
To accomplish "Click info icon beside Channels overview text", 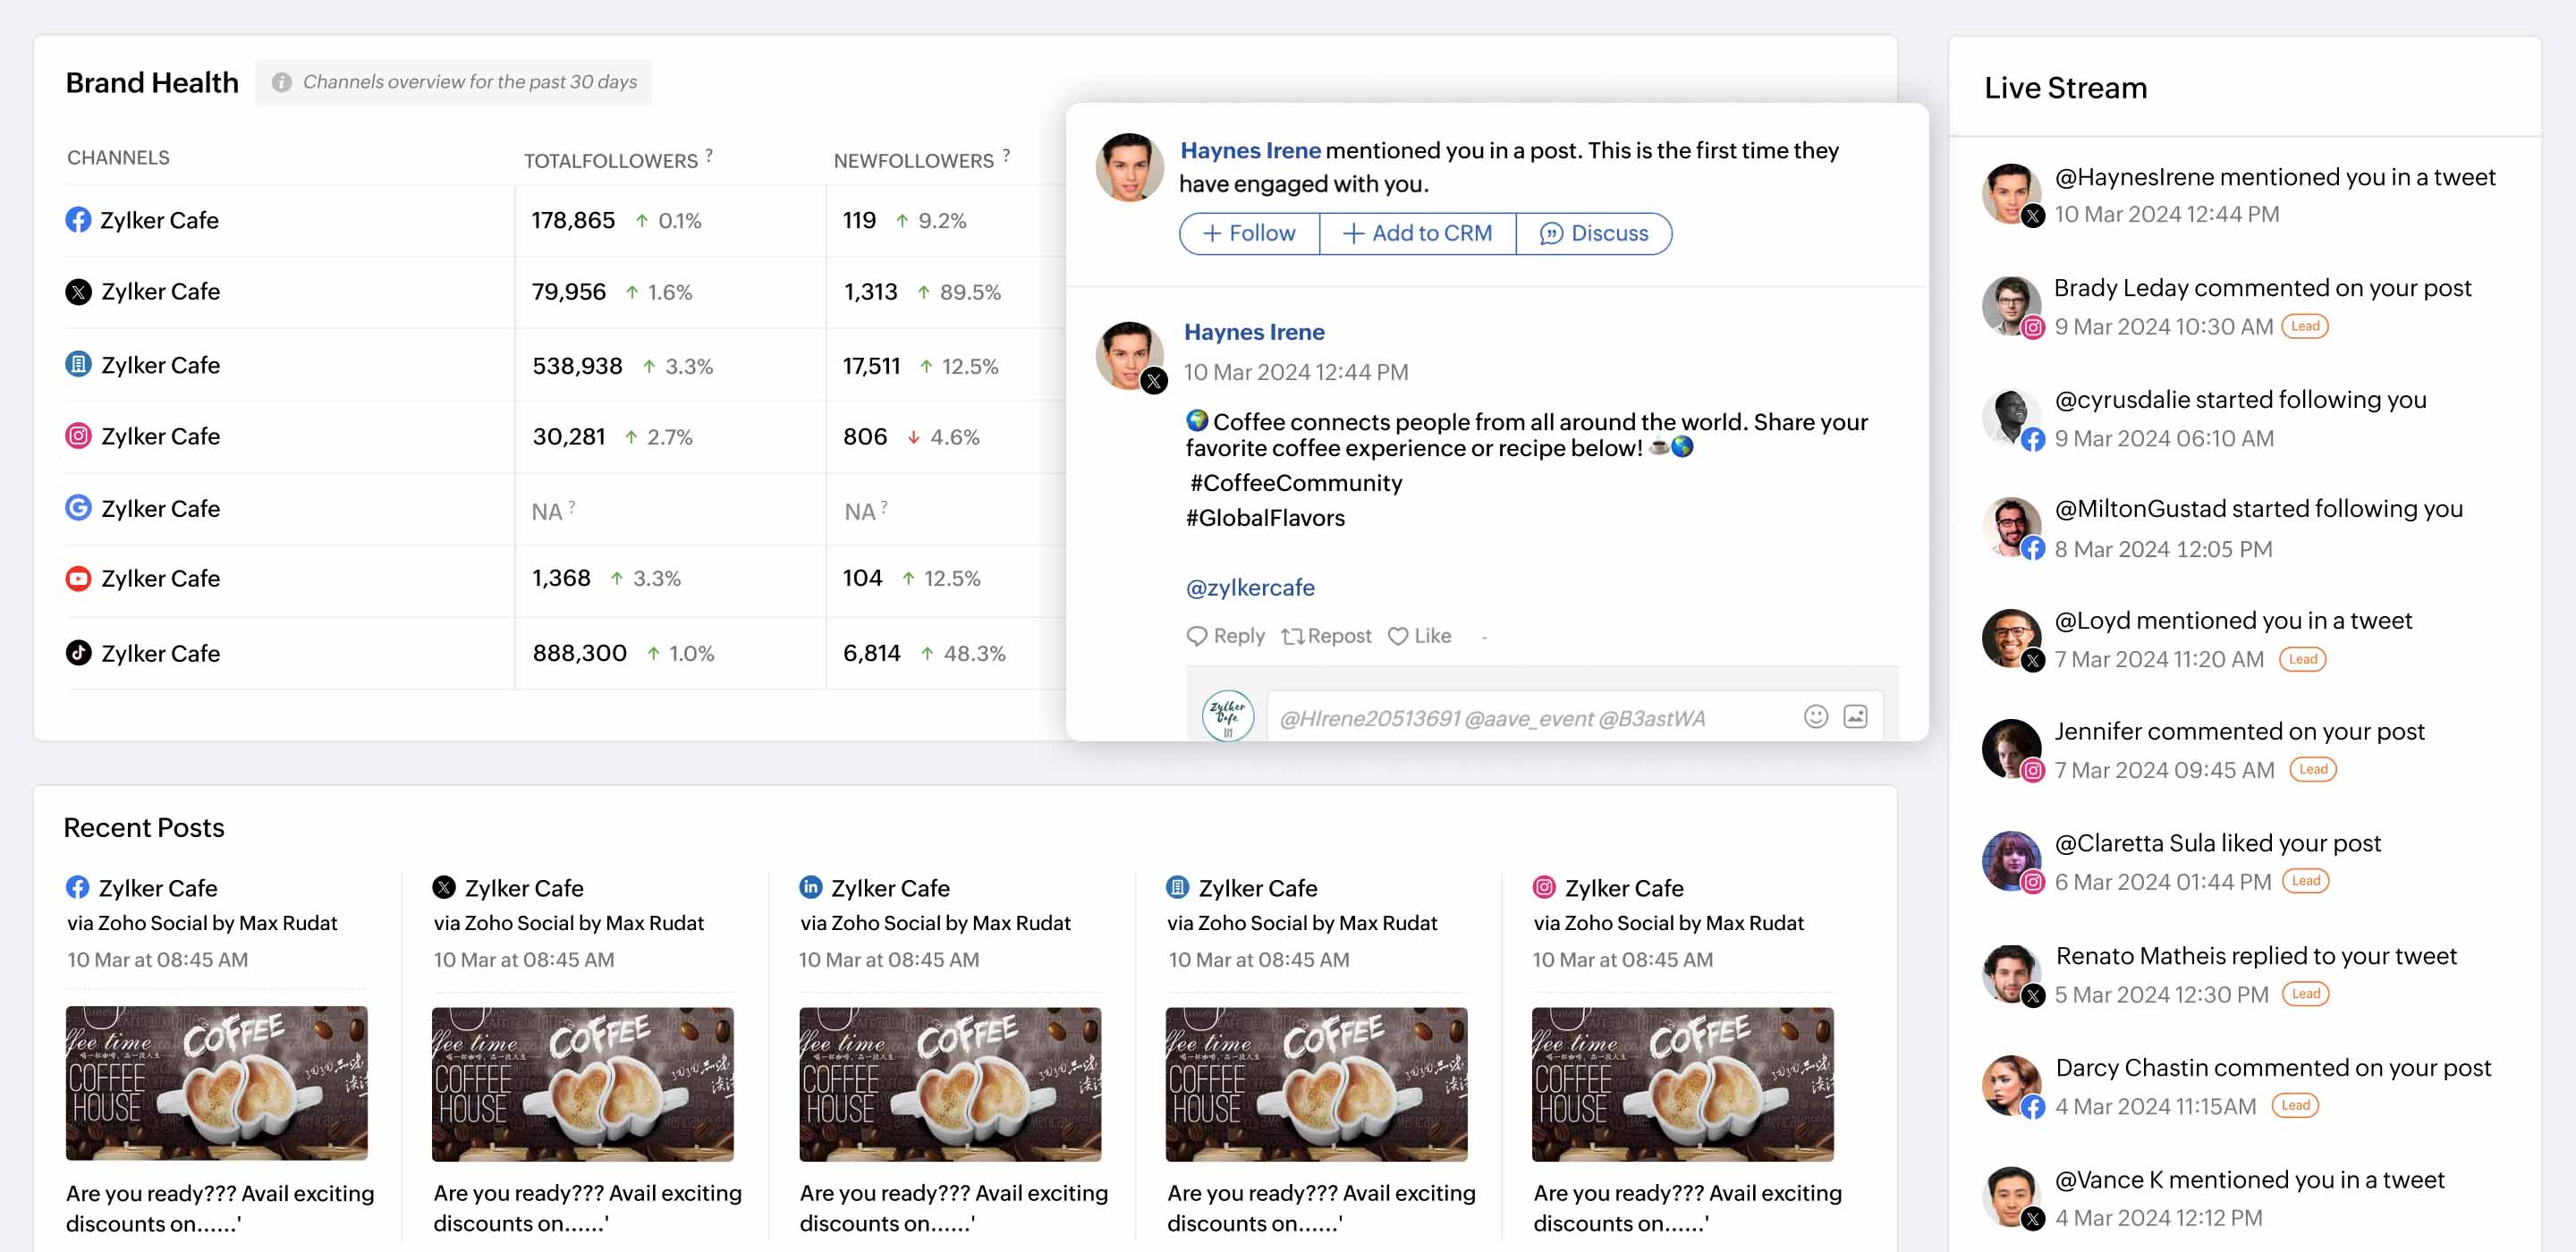I will 282,82.
